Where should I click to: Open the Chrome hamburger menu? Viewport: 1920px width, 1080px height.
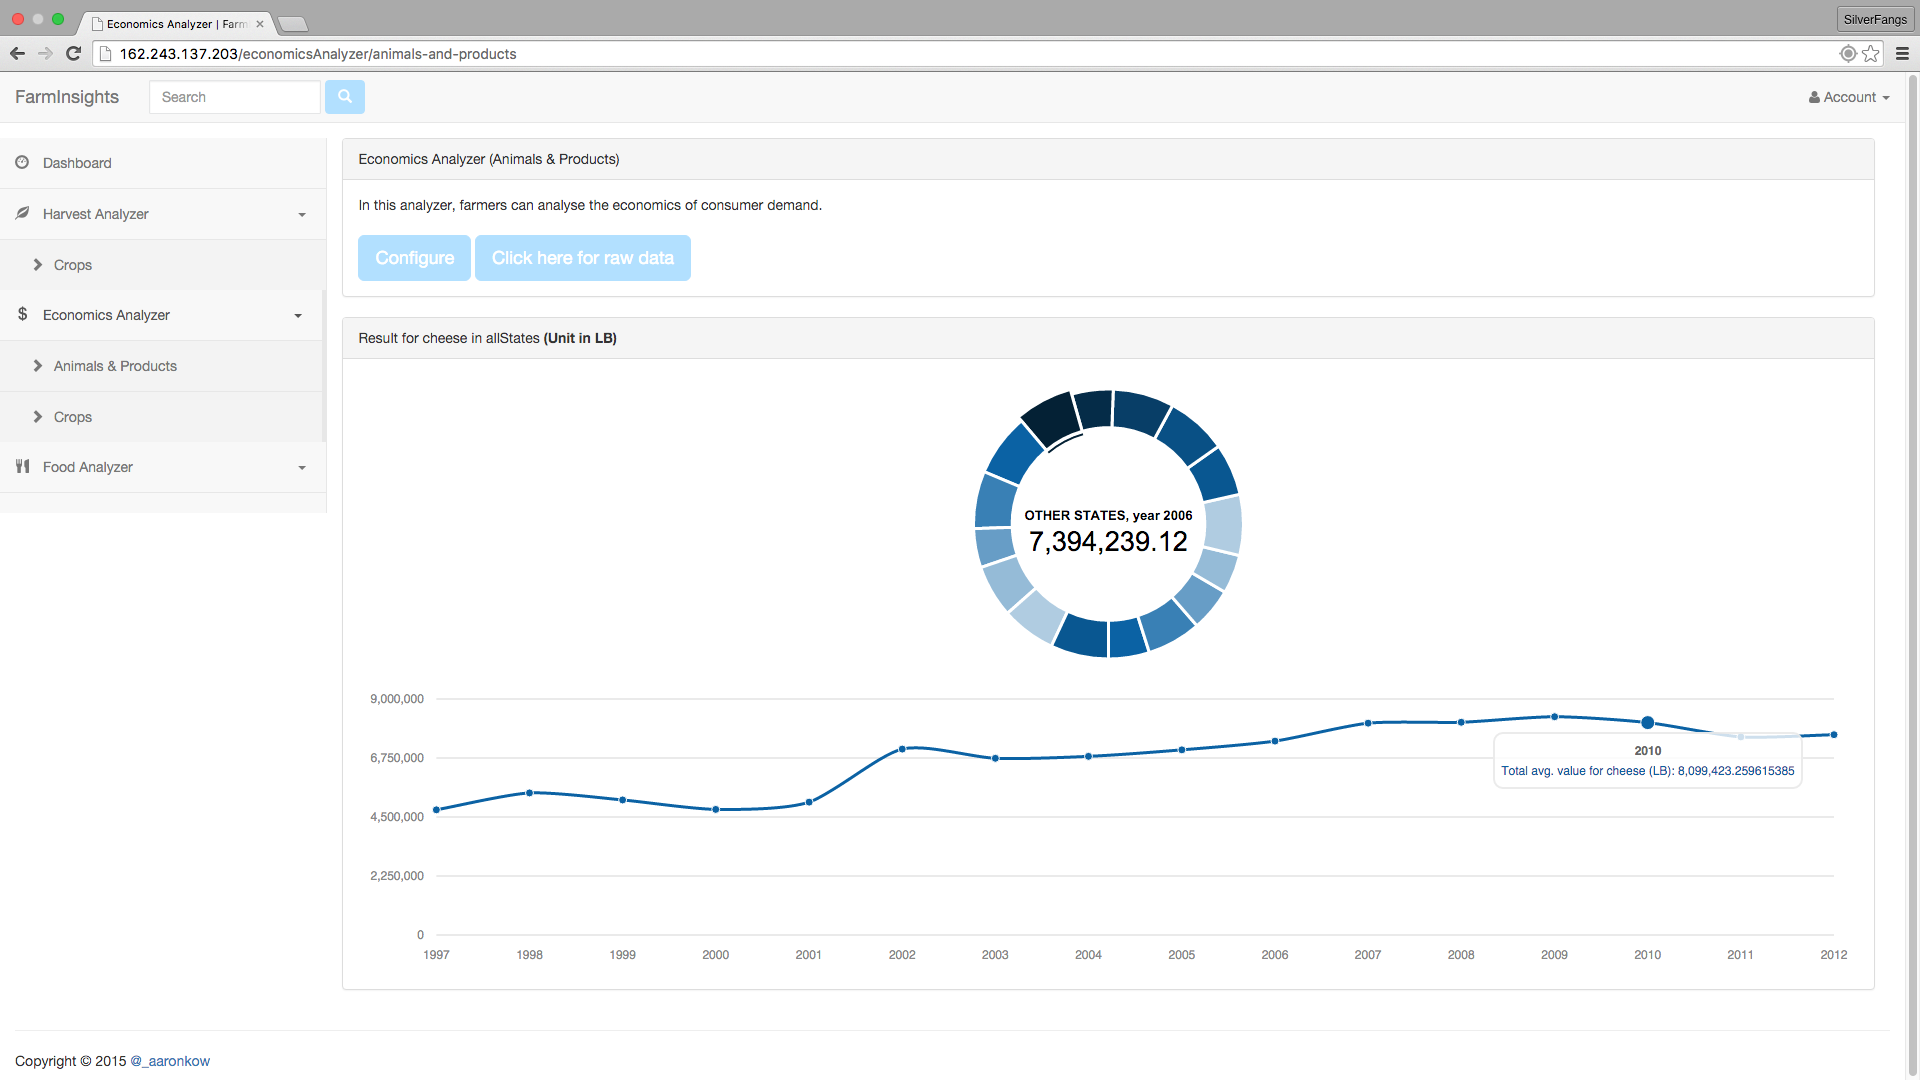(x=1902, y=54)
